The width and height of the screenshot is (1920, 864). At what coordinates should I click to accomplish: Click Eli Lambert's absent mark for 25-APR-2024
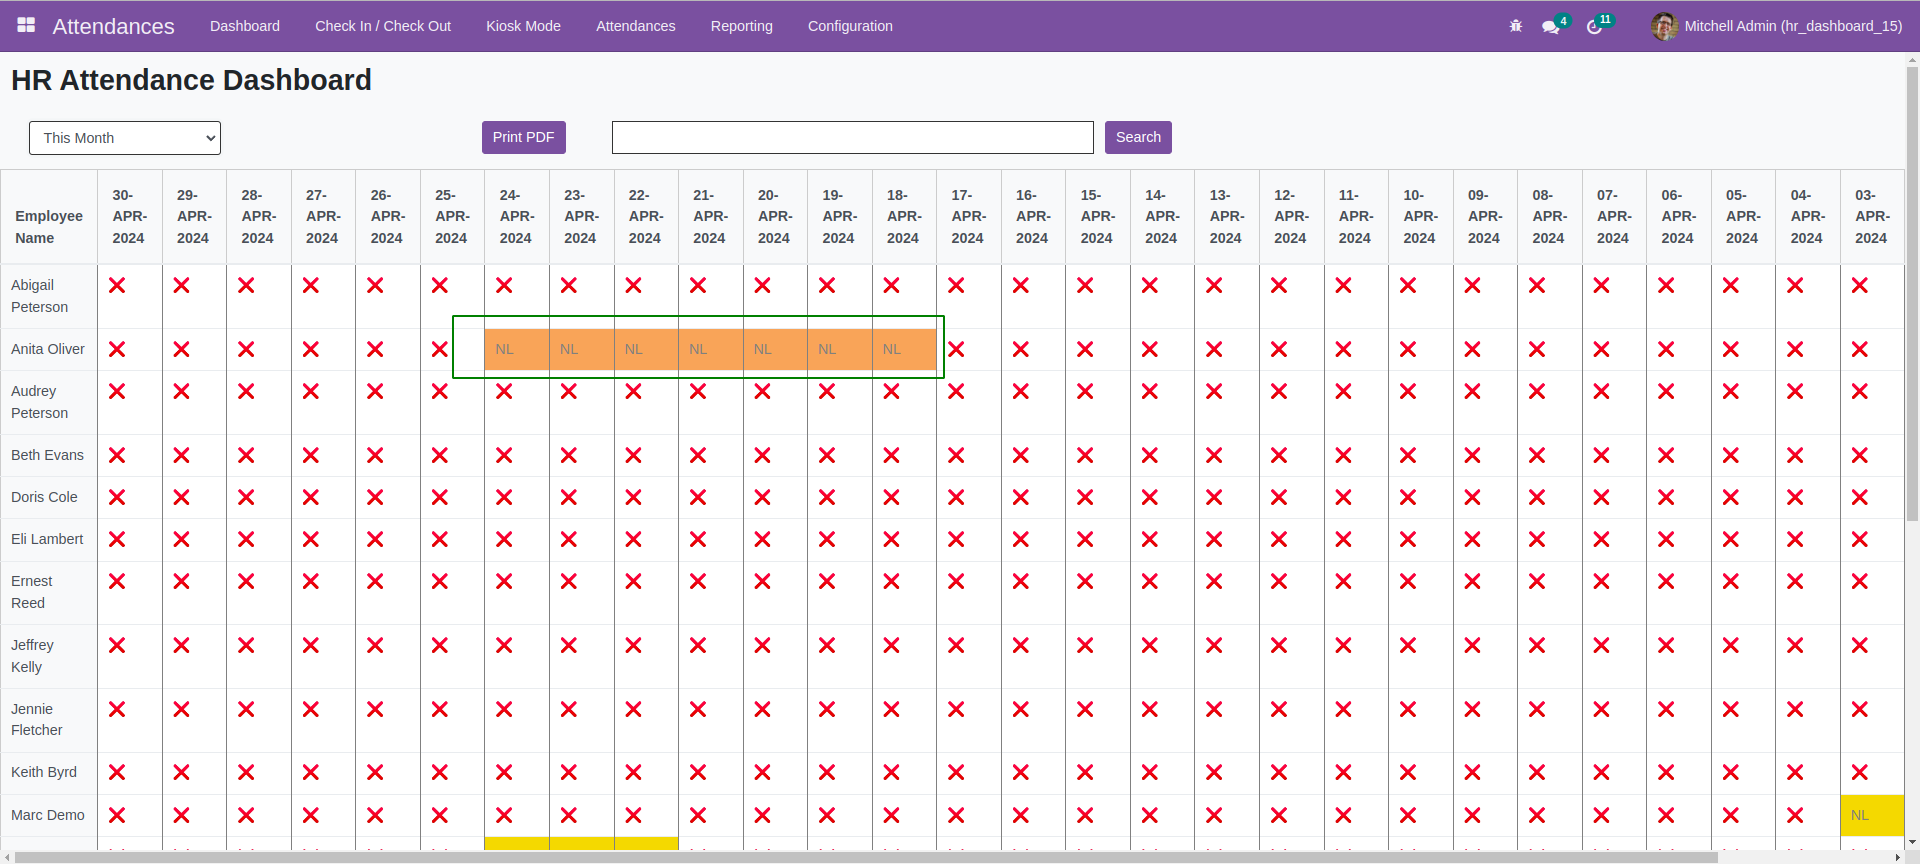pyautogui.click(x=440, y=540)
